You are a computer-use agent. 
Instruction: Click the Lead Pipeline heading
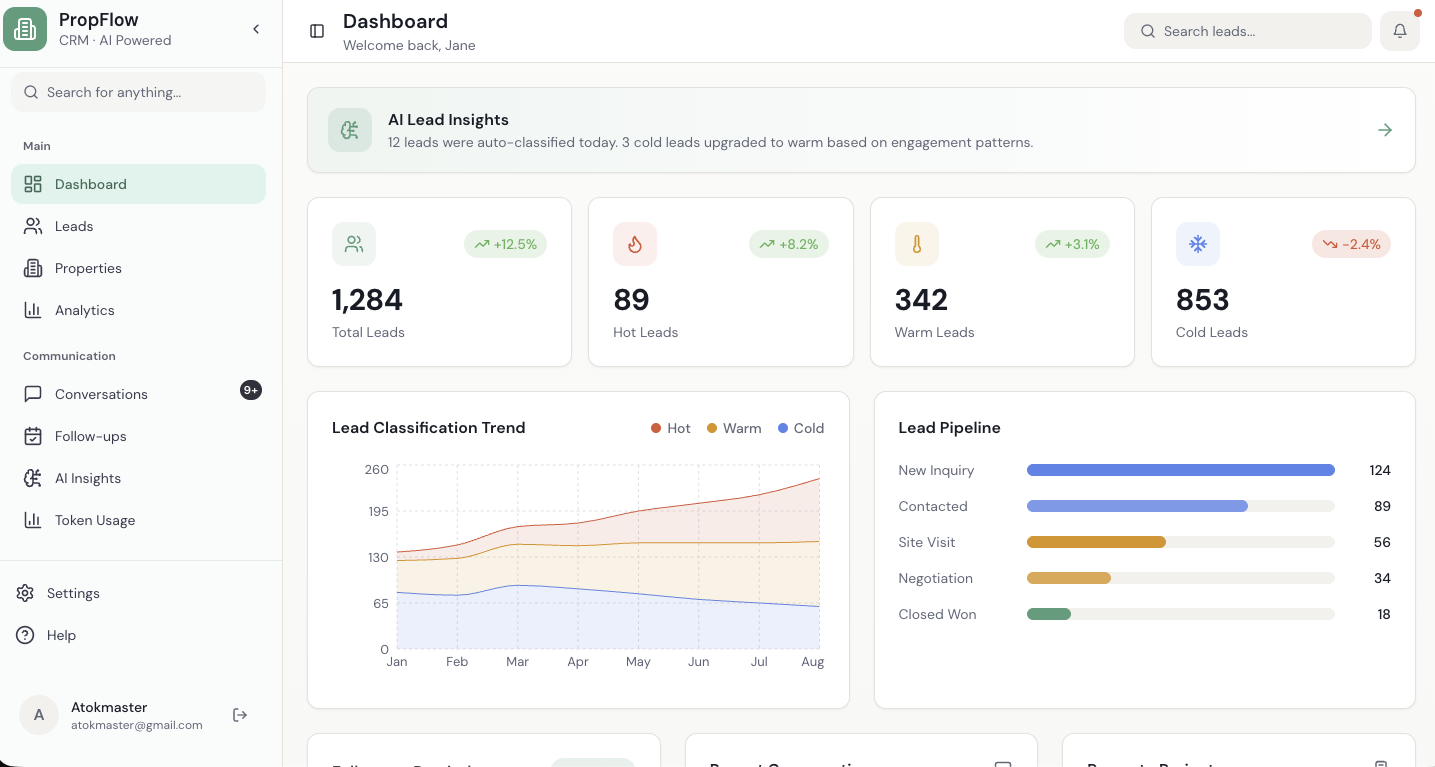point(949,428)
